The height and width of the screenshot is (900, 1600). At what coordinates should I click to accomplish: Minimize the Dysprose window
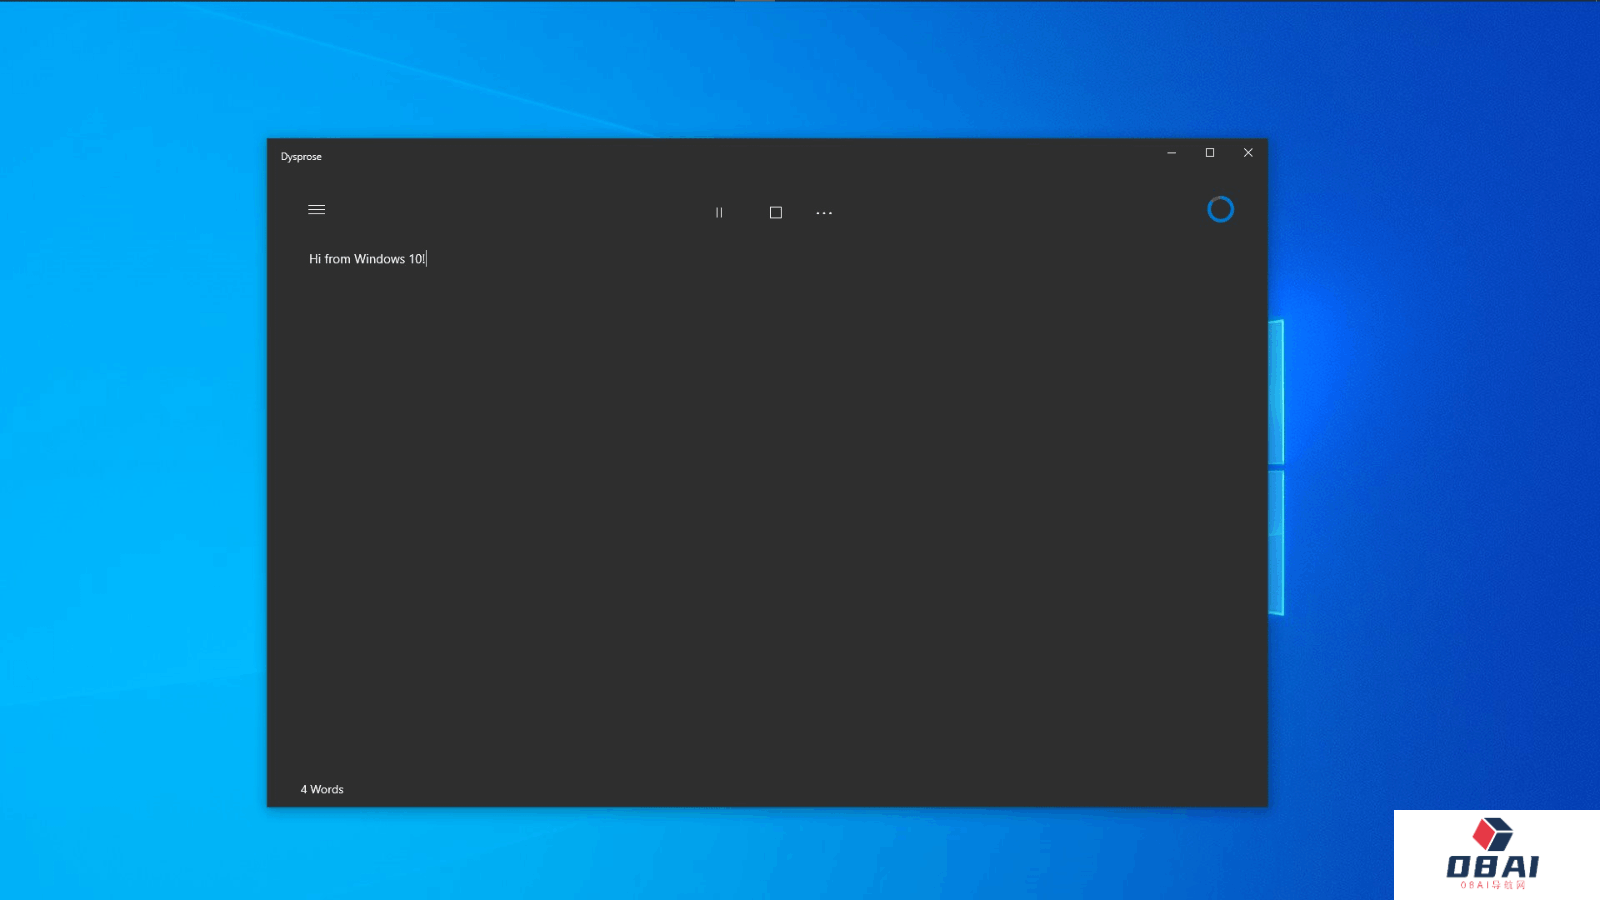point(1171,153)
